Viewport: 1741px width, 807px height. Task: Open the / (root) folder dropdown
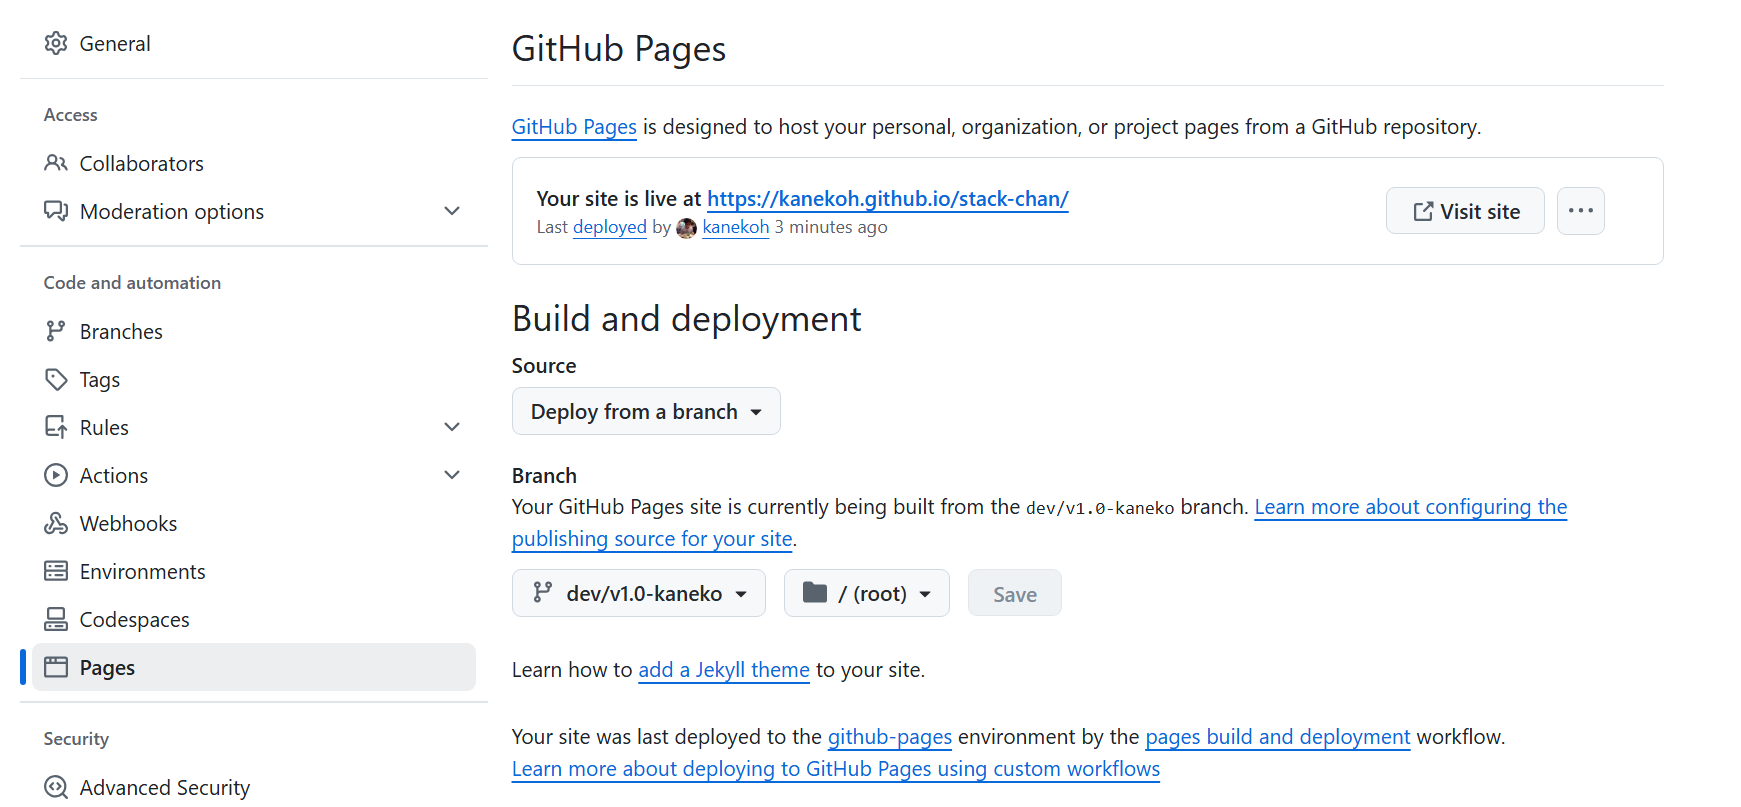tap(867, 593)
